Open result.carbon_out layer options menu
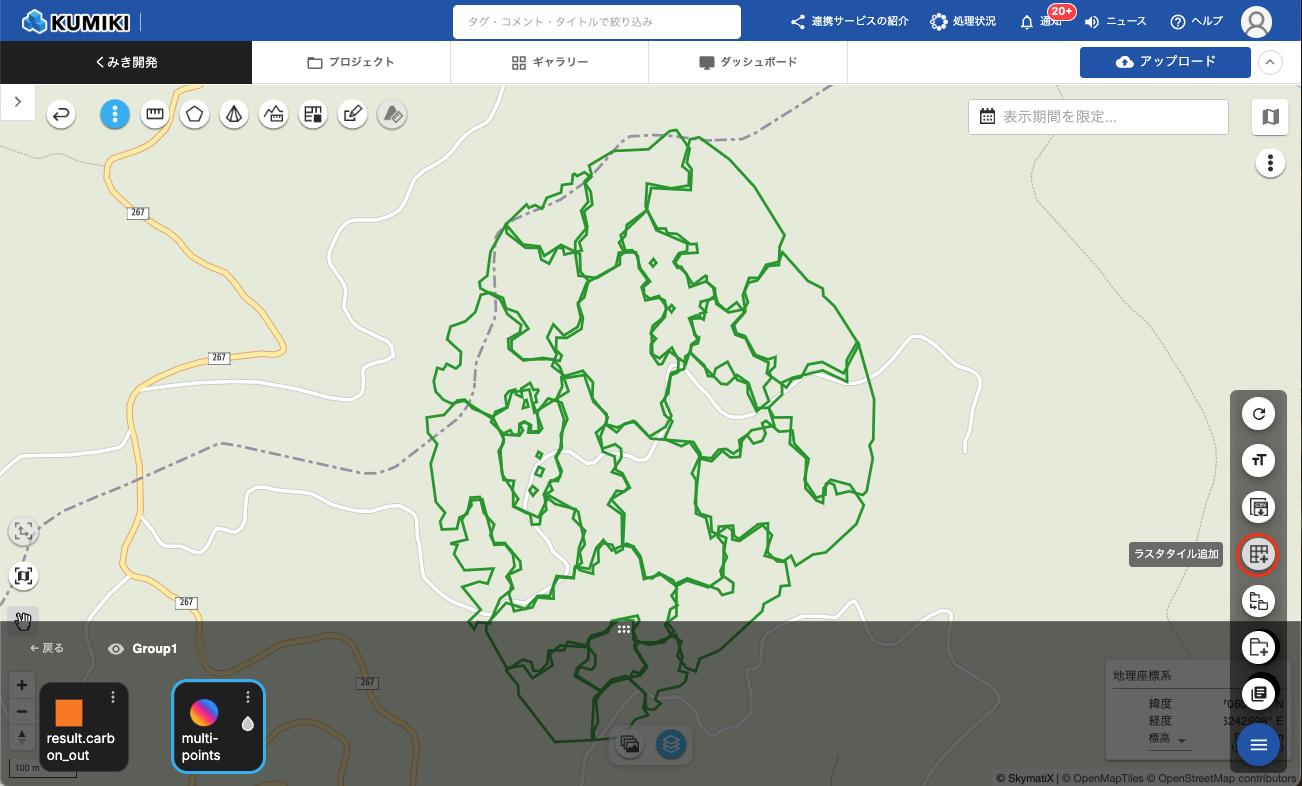The height and width of the screenshot is (786, 1302). (x=113, y=697)
